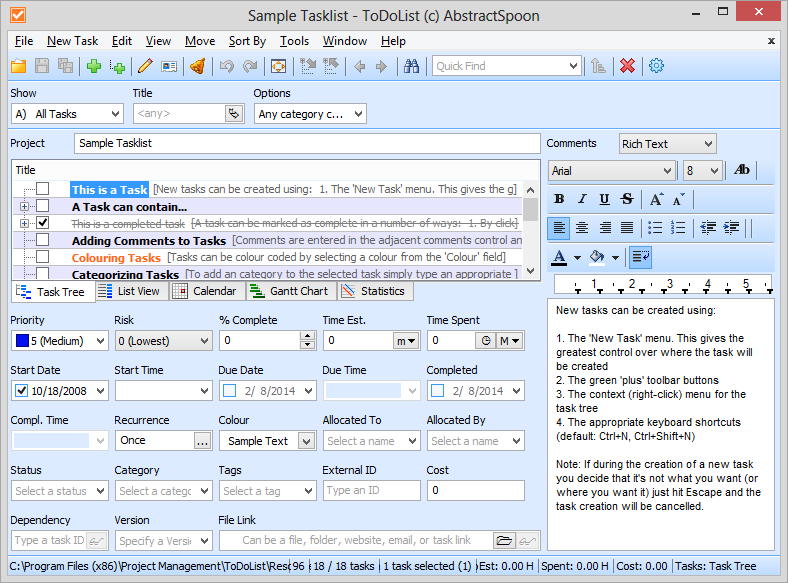This screenshot has width=788, height=583.
Task: Open Preferences with the blue gear icon
Action: click(656, 66)
